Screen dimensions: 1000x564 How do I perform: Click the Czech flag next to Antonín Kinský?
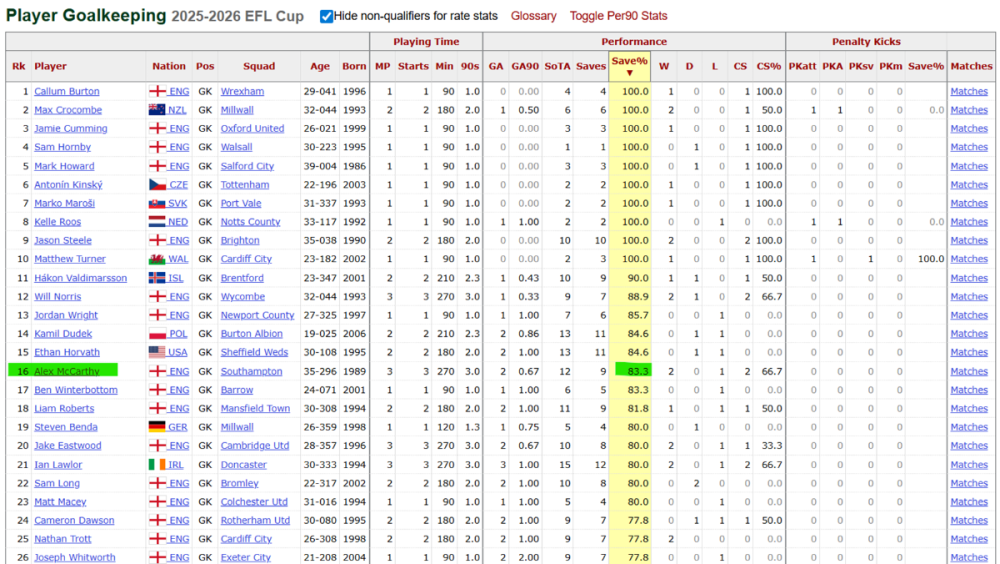pos(157,185)
